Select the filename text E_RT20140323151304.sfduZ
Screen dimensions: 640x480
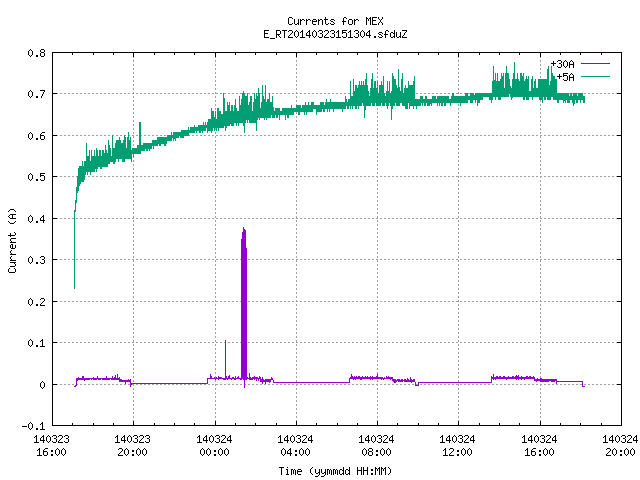[x=335, y=34]
